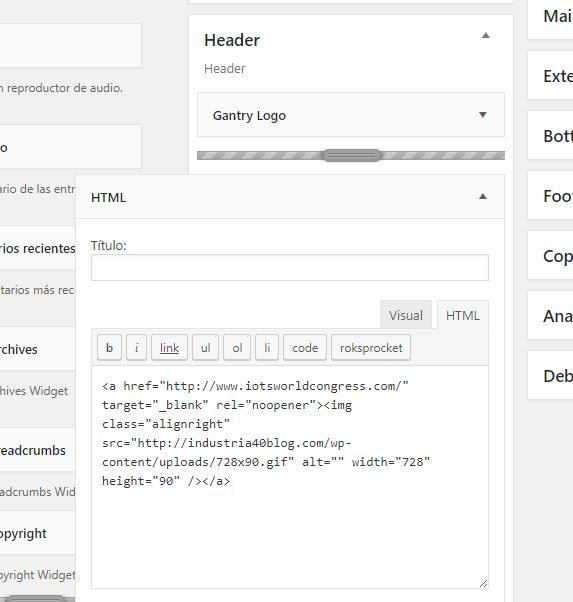Click the Gantry divider handle bar
The image size is (573, 602).
pyautogui.click(x=351, y=155)
